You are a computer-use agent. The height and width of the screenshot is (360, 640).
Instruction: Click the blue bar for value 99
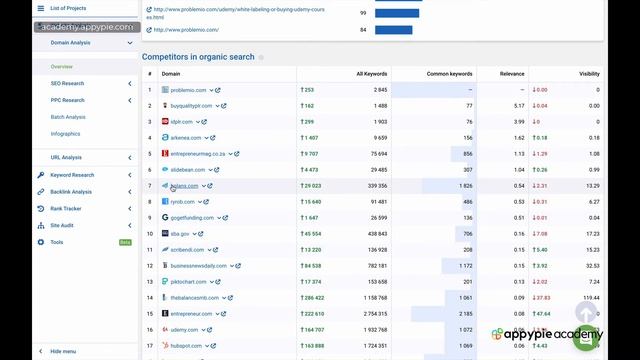coord(397,13)
